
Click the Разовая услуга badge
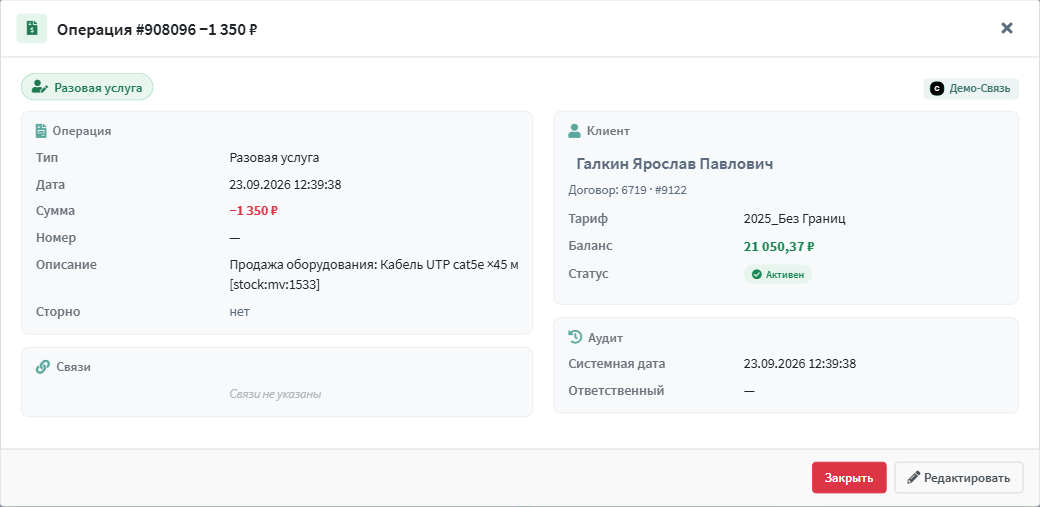point(87,87)
